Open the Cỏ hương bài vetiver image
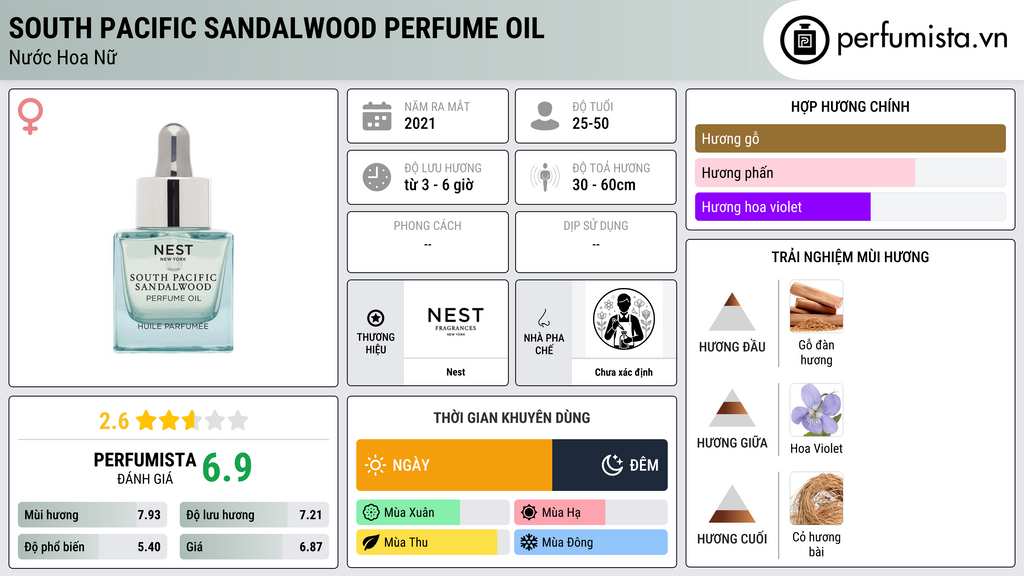This screenshot has width=1024, height=576. pos(816,498)
